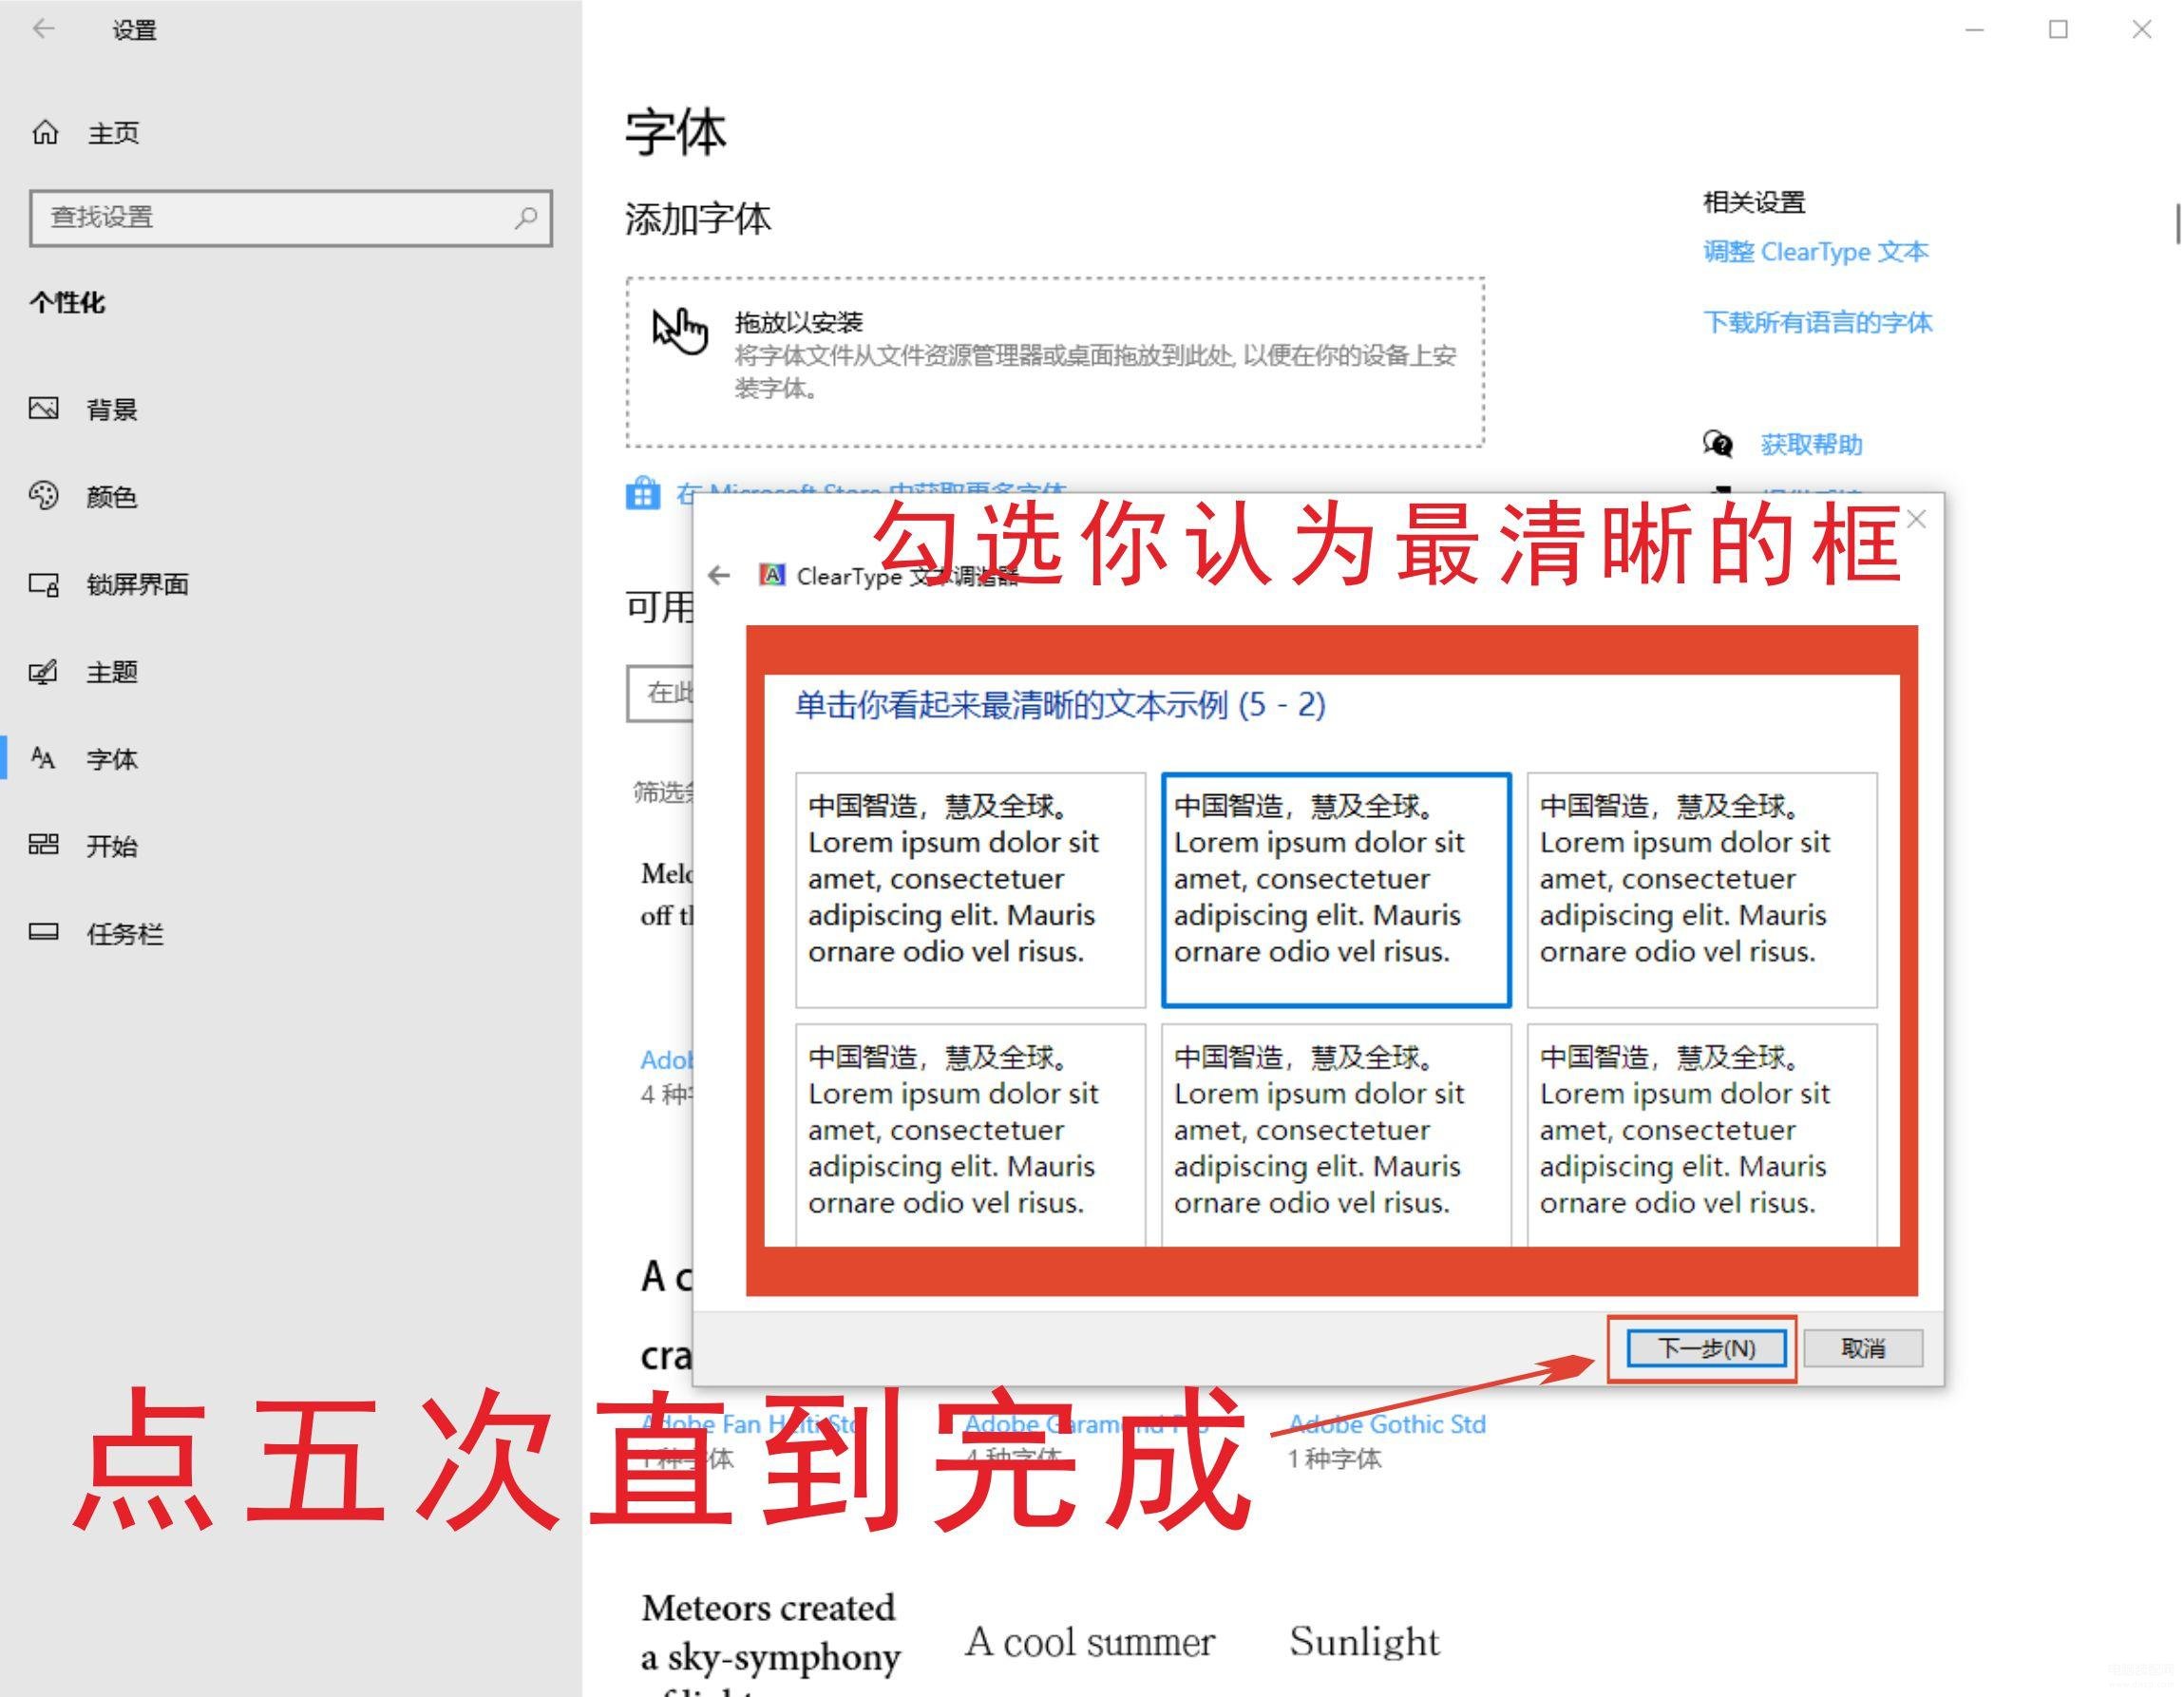Select bottom-left text sample
This screenshot has height=1697, width=2184.
(970, 1135)
